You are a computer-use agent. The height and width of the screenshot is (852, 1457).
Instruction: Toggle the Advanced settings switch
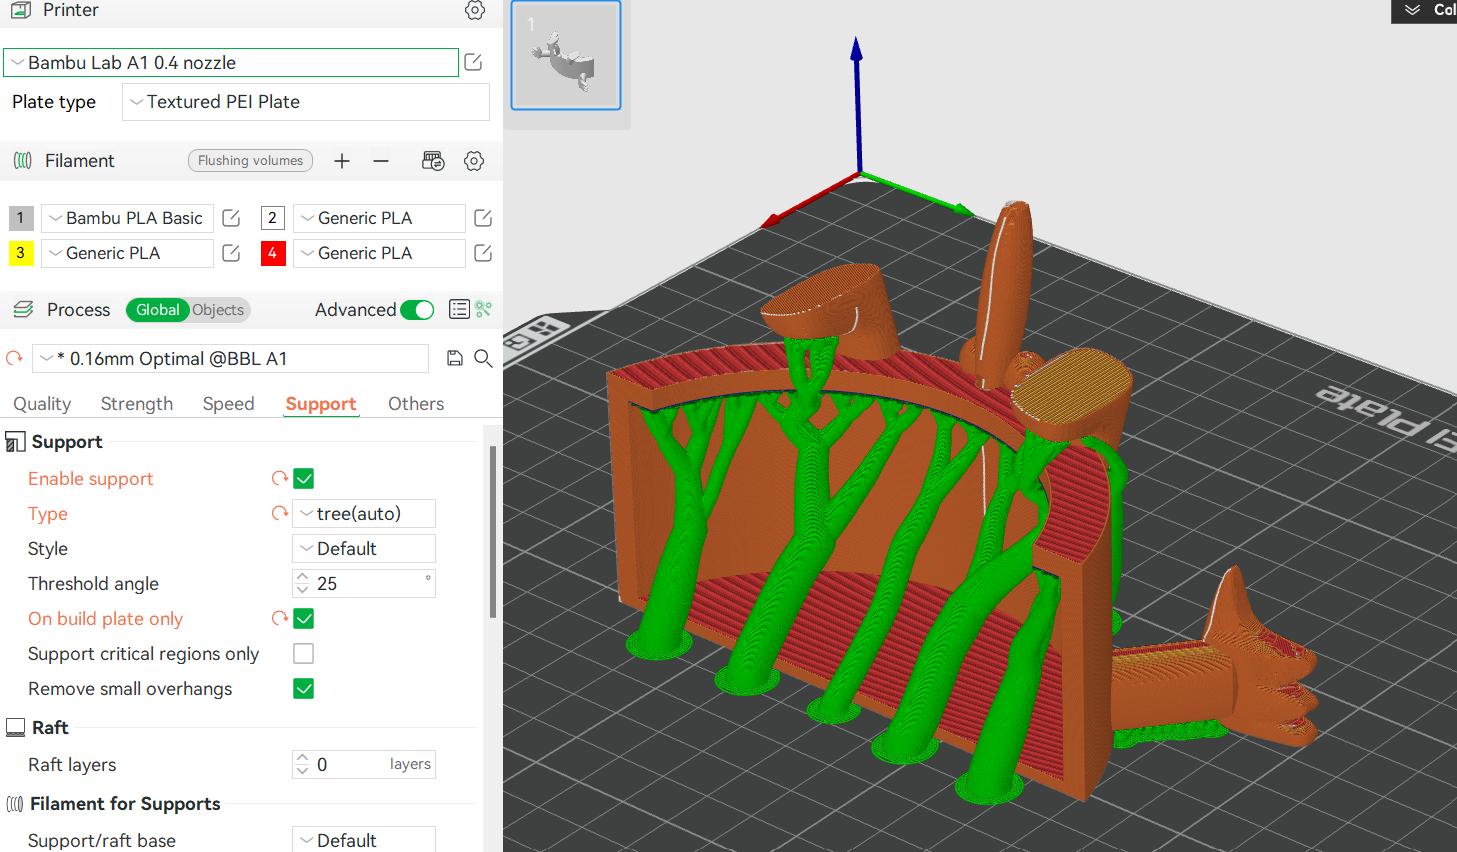[417, 310]
